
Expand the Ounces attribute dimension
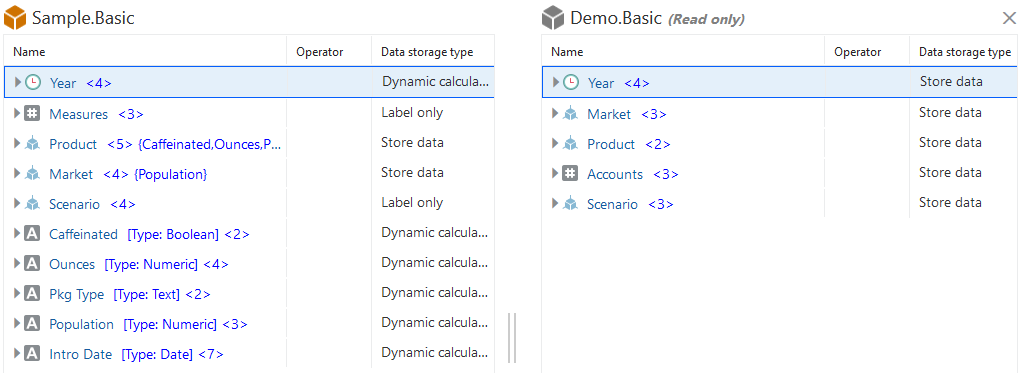17,264
